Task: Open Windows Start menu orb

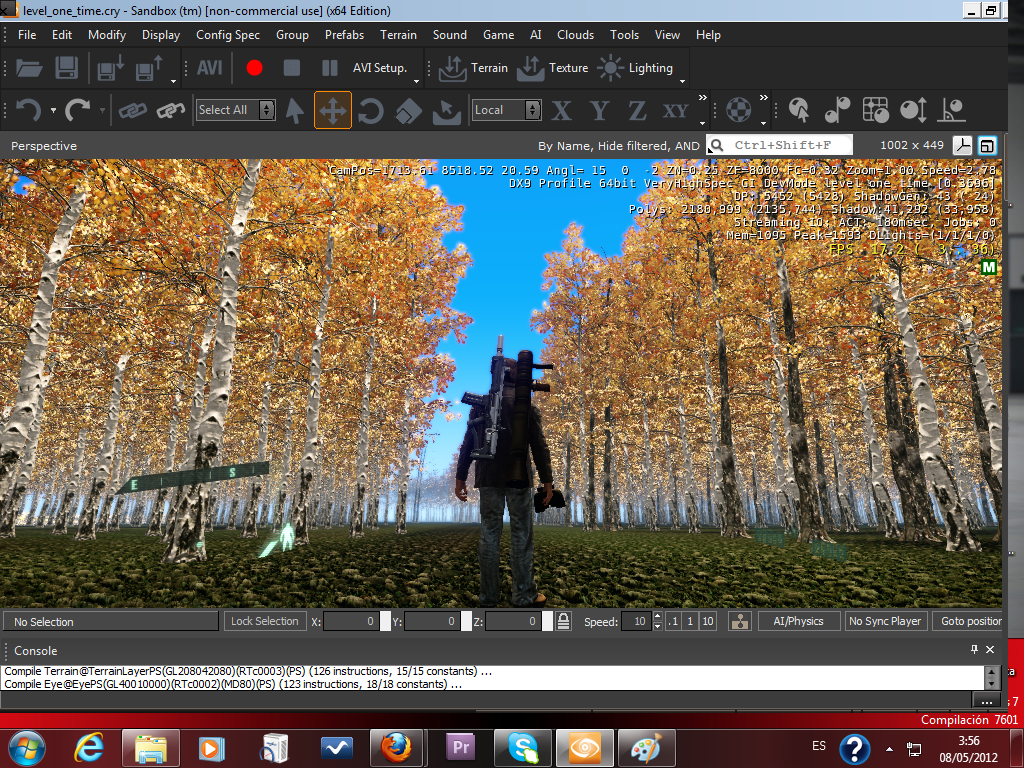Action: 27,748
